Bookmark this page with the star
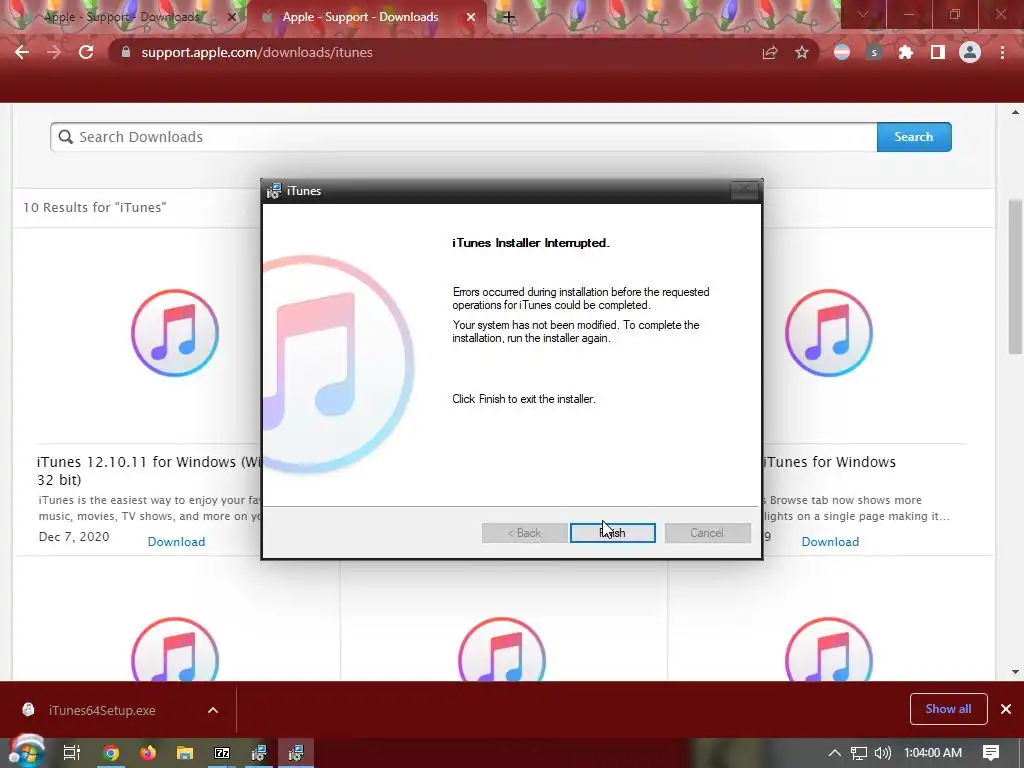Viewport: 1024px width, 768px height. pos(802,52)
